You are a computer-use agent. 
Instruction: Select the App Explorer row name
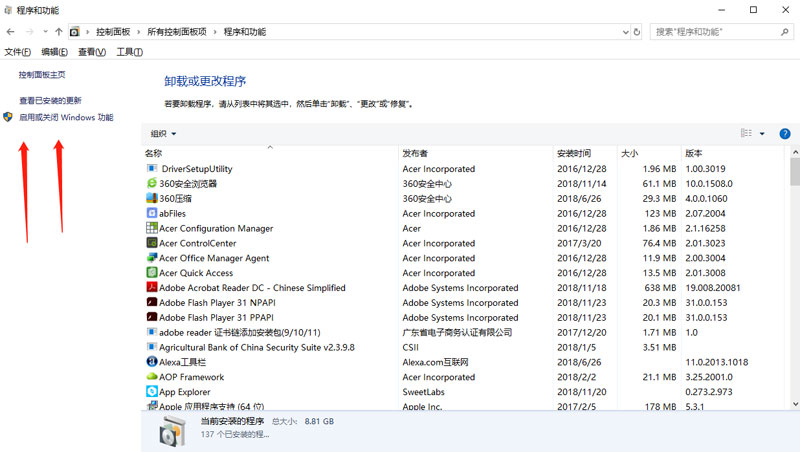[185, 392]
